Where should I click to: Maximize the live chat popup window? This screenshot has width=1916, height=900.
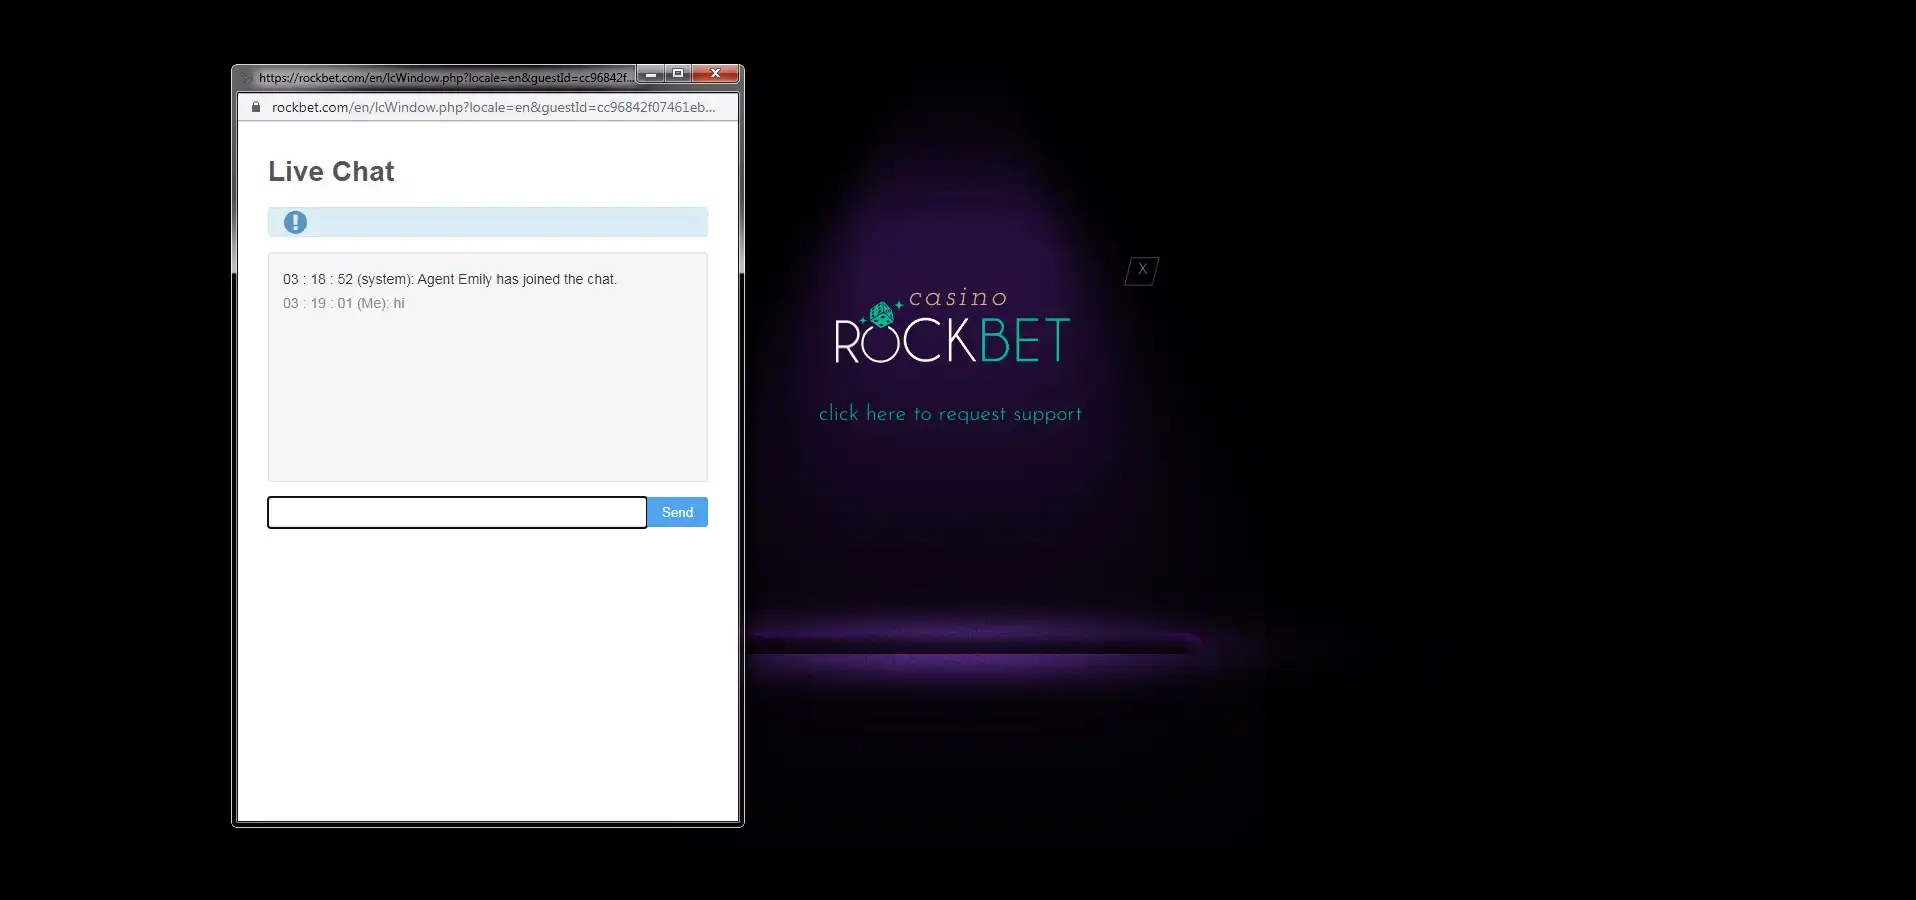[678, 74]
